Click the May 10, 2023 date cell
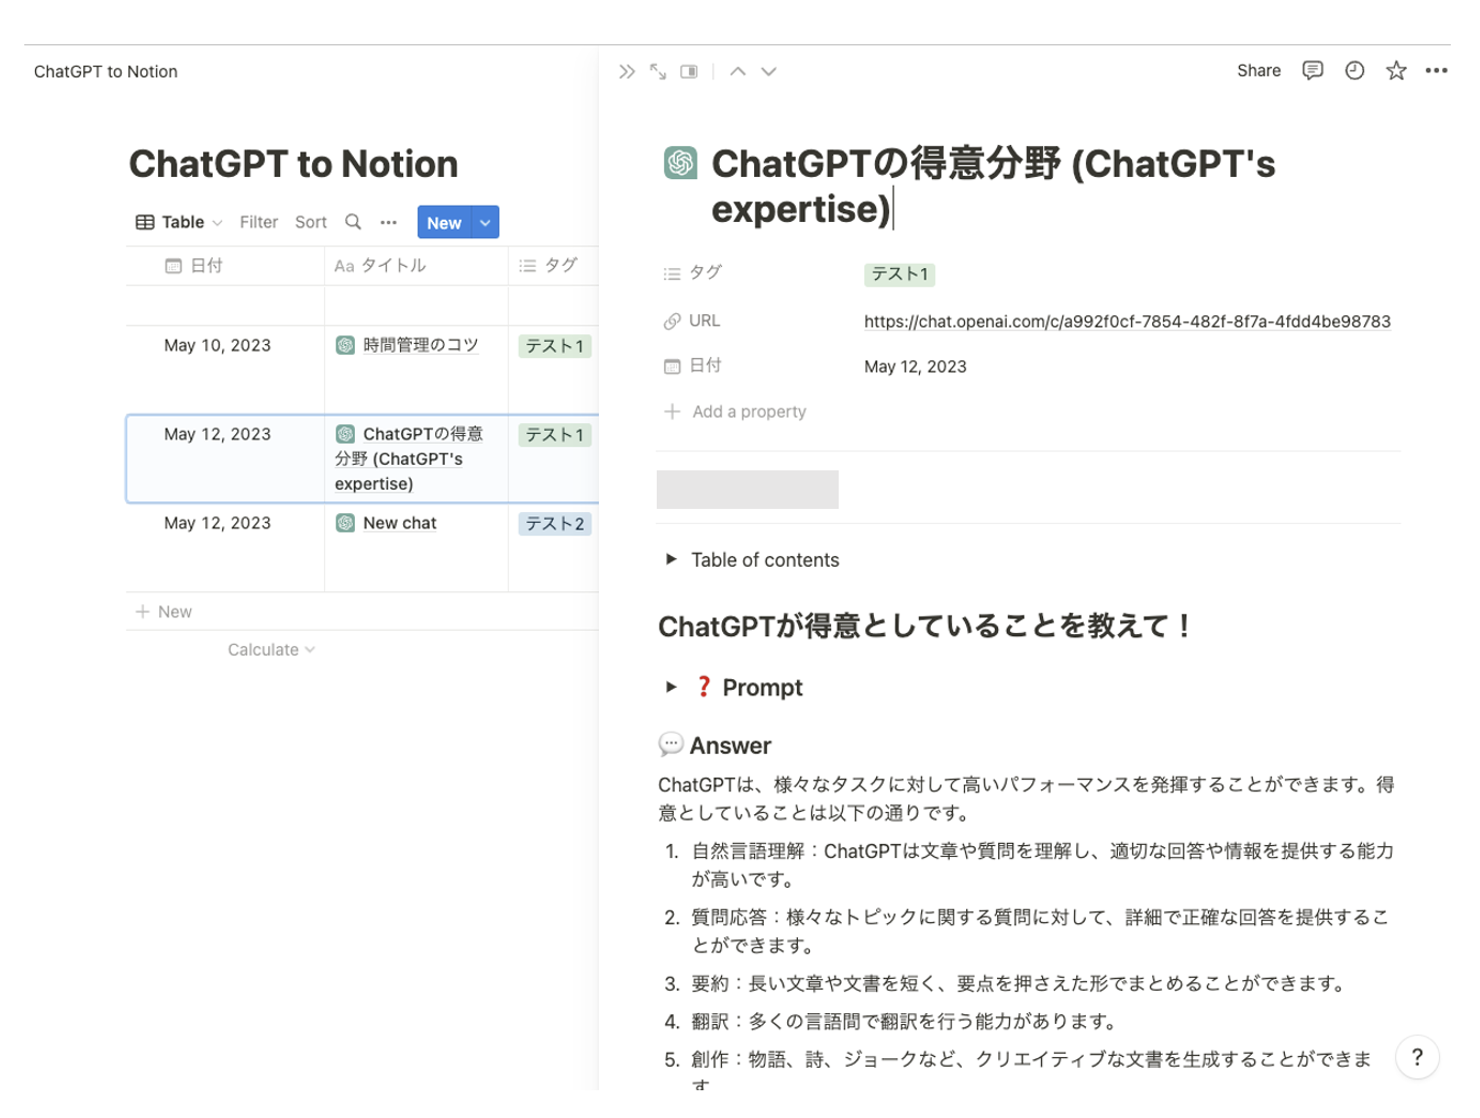The width and height of the screenshot is (1480, 1118). tap(217, 345)
